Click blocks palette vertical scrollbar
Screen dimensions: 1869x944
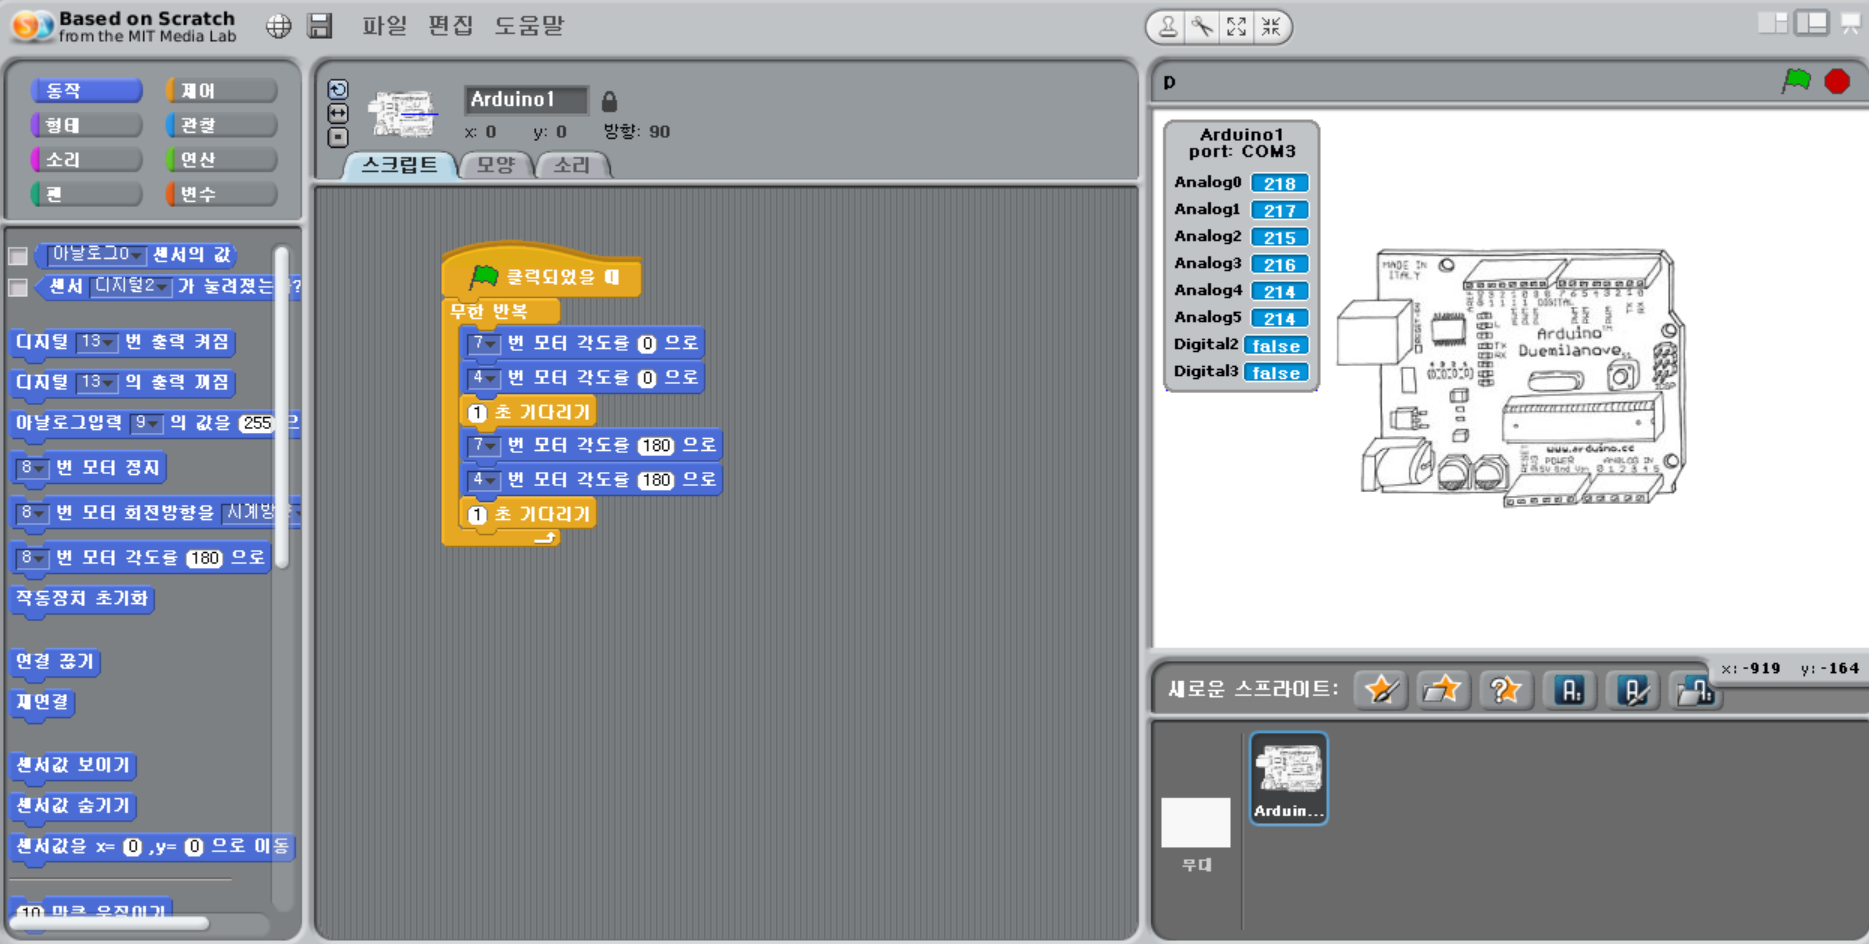pyautogui.click(x=282, y=406)
